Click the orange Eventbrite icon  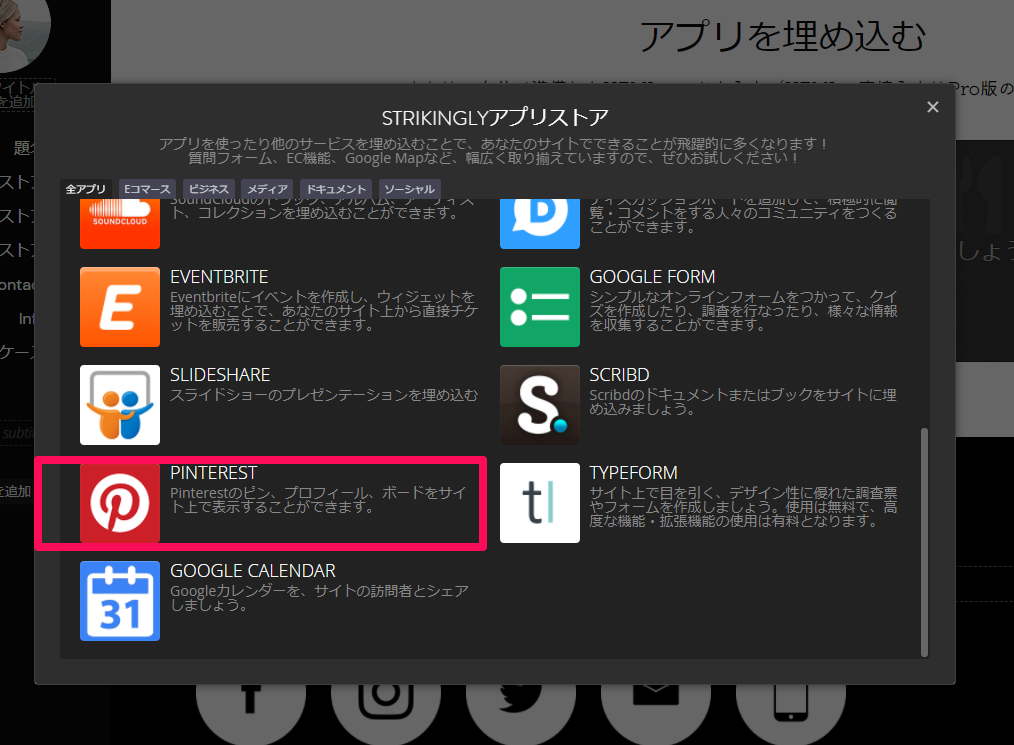coord(120,307)
